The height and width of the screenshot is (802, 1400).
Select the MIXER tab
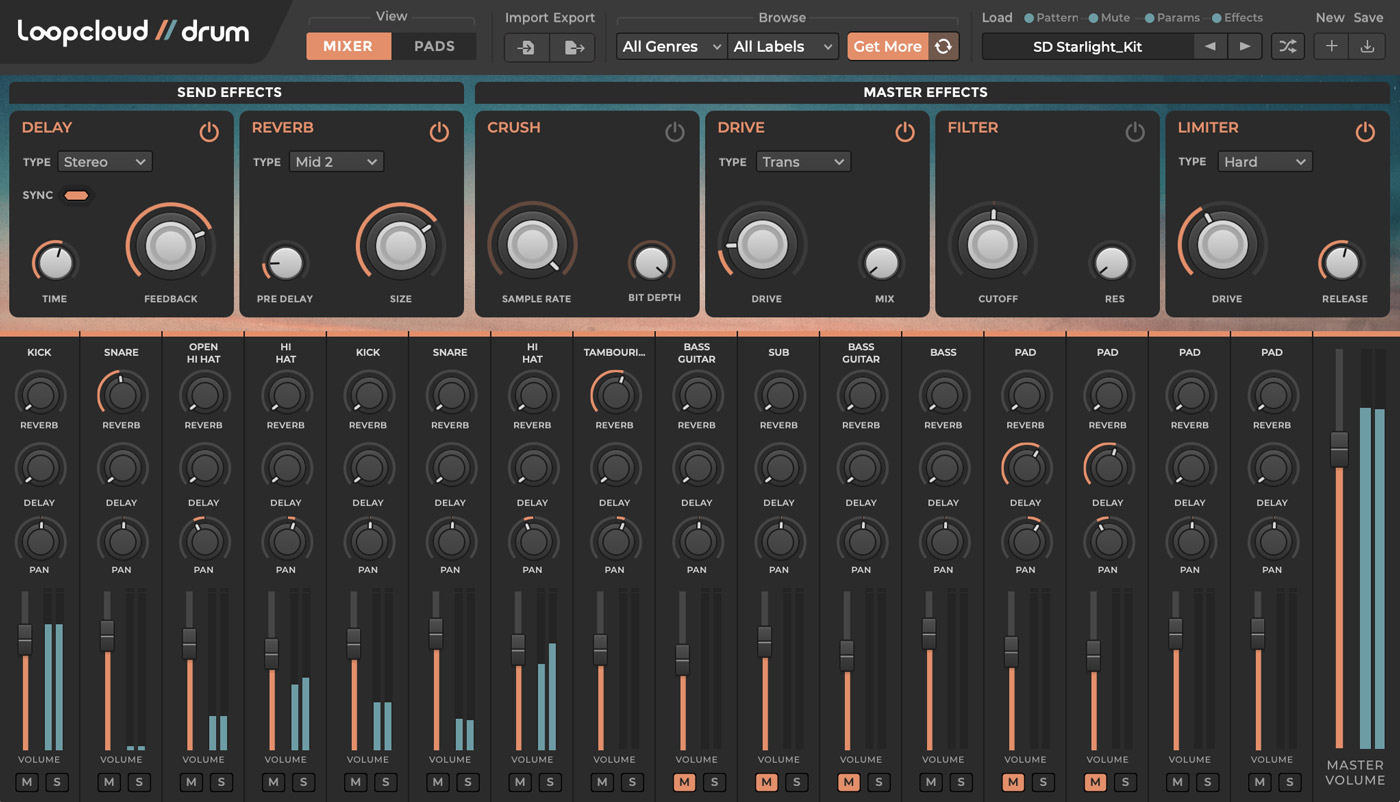[x=348, y=46]
